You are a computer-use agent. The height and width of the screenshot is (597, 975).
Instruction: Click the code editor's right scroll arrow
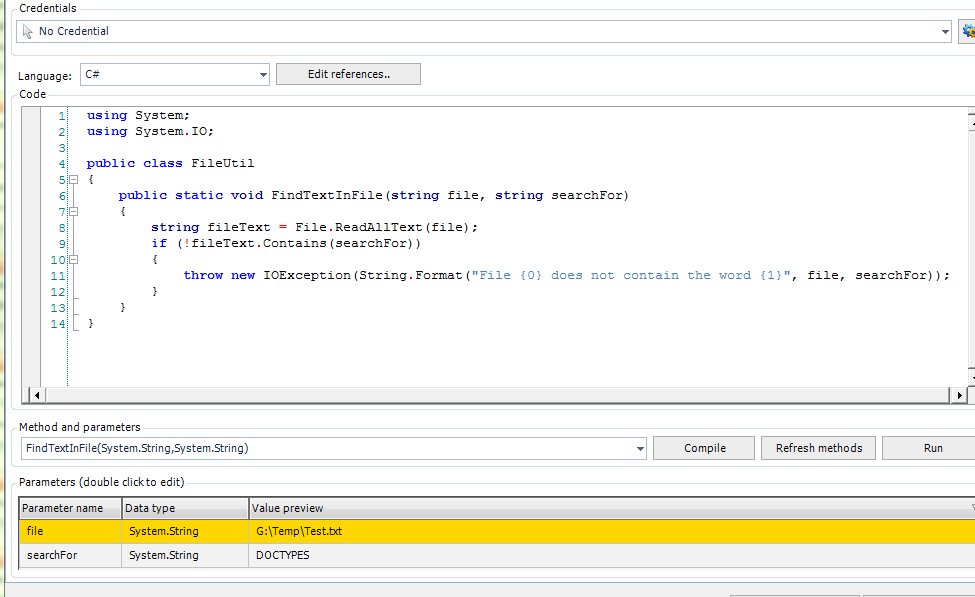click(960, 396)
